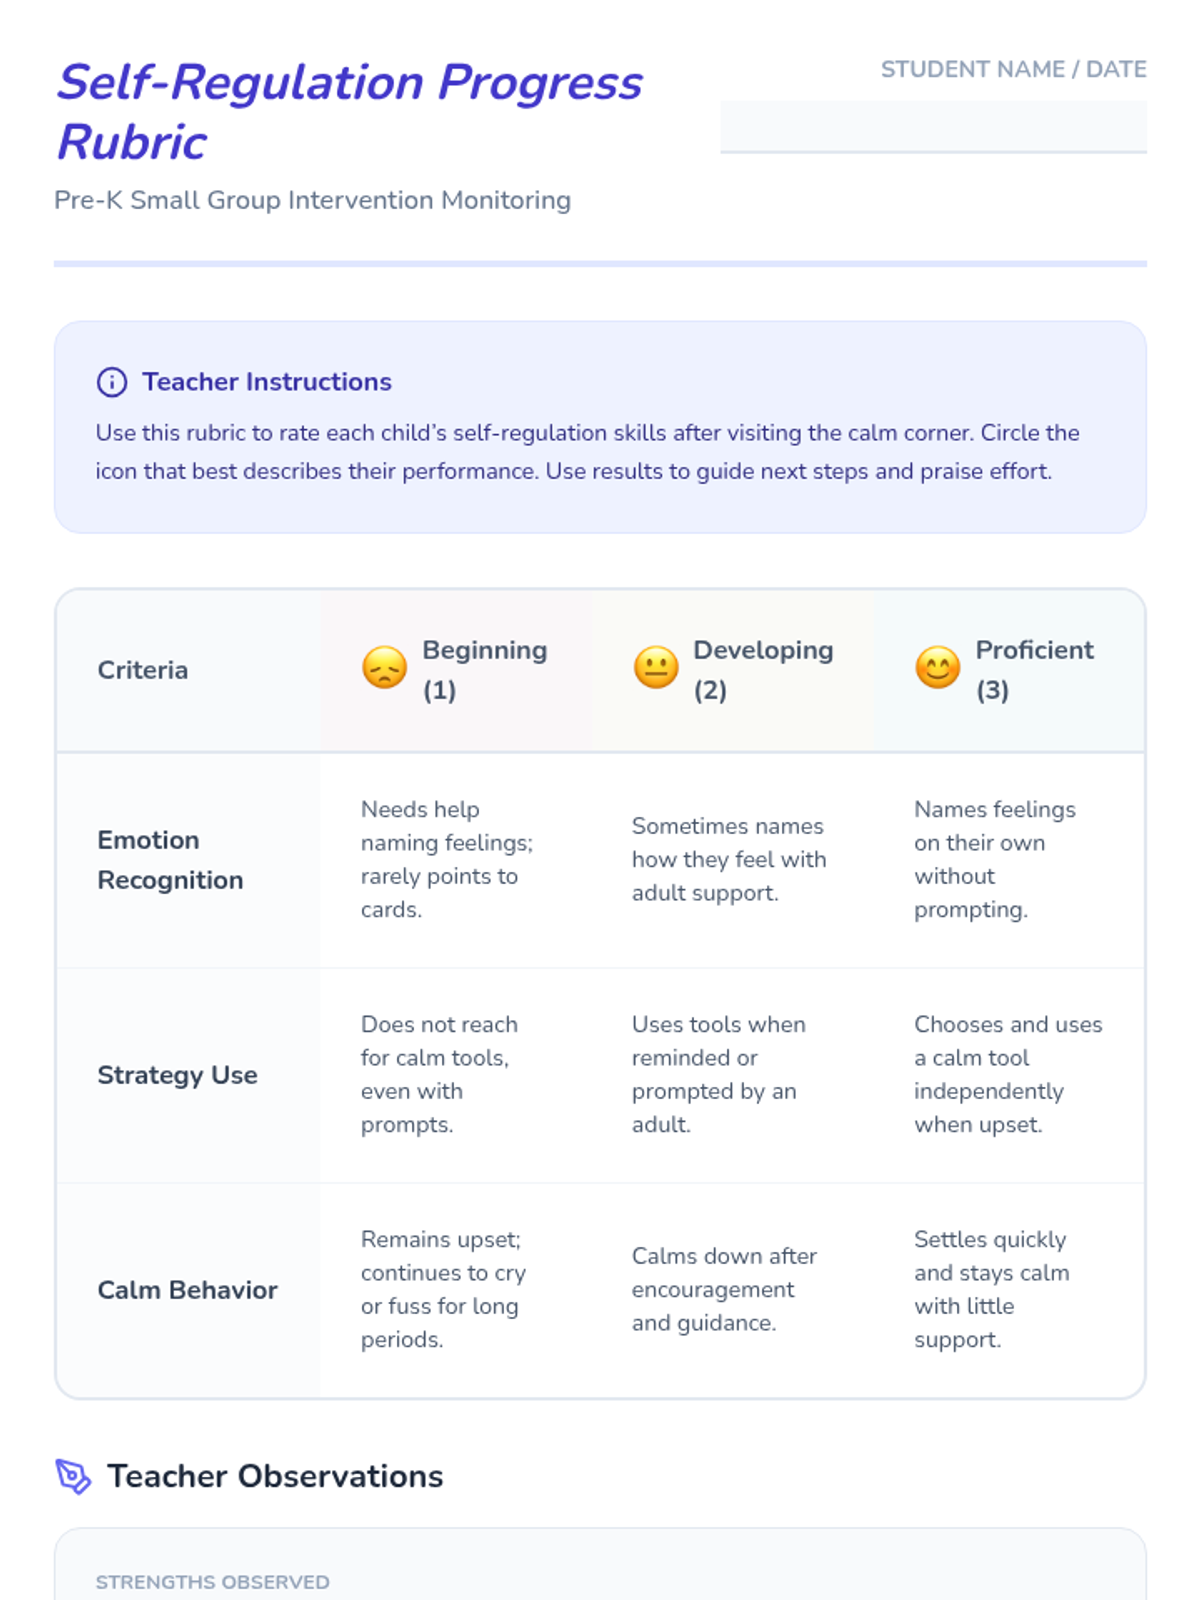Pick "Calms down after encouragement" cell
This screenshot has width=1200, height=1600.
(724, 1289)
